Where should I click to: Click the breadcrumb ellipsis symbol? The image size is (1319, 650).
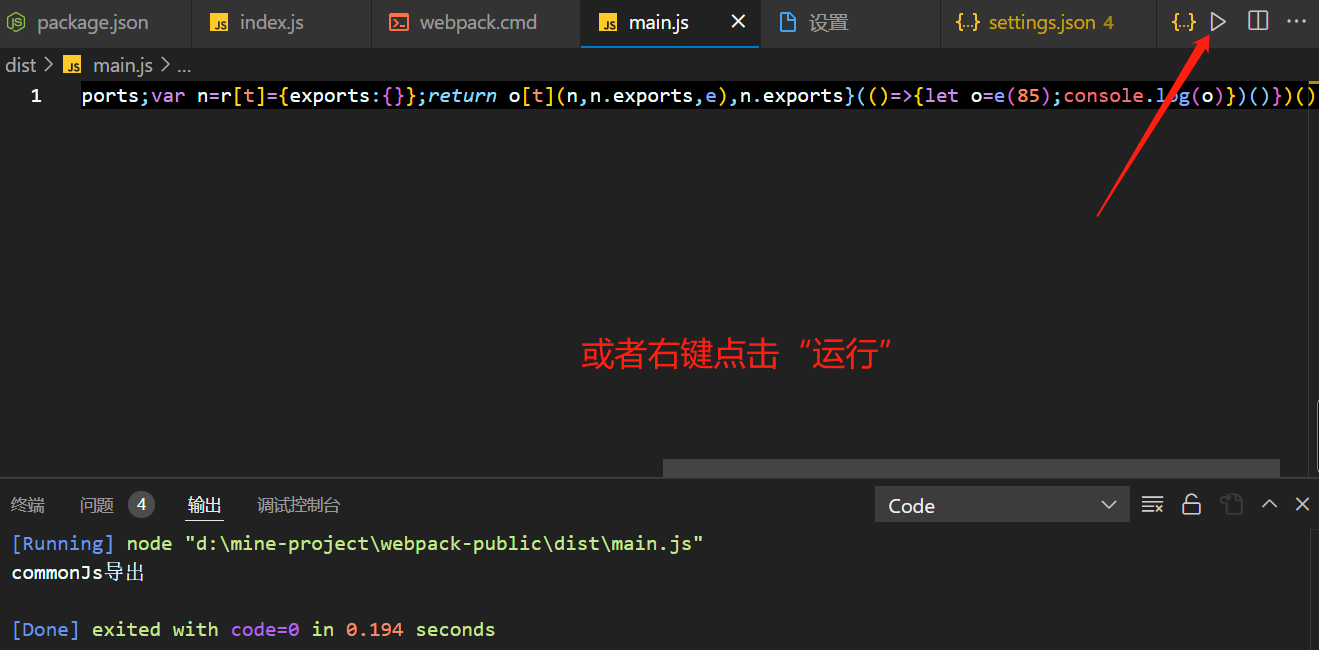(x=183, y=67)
